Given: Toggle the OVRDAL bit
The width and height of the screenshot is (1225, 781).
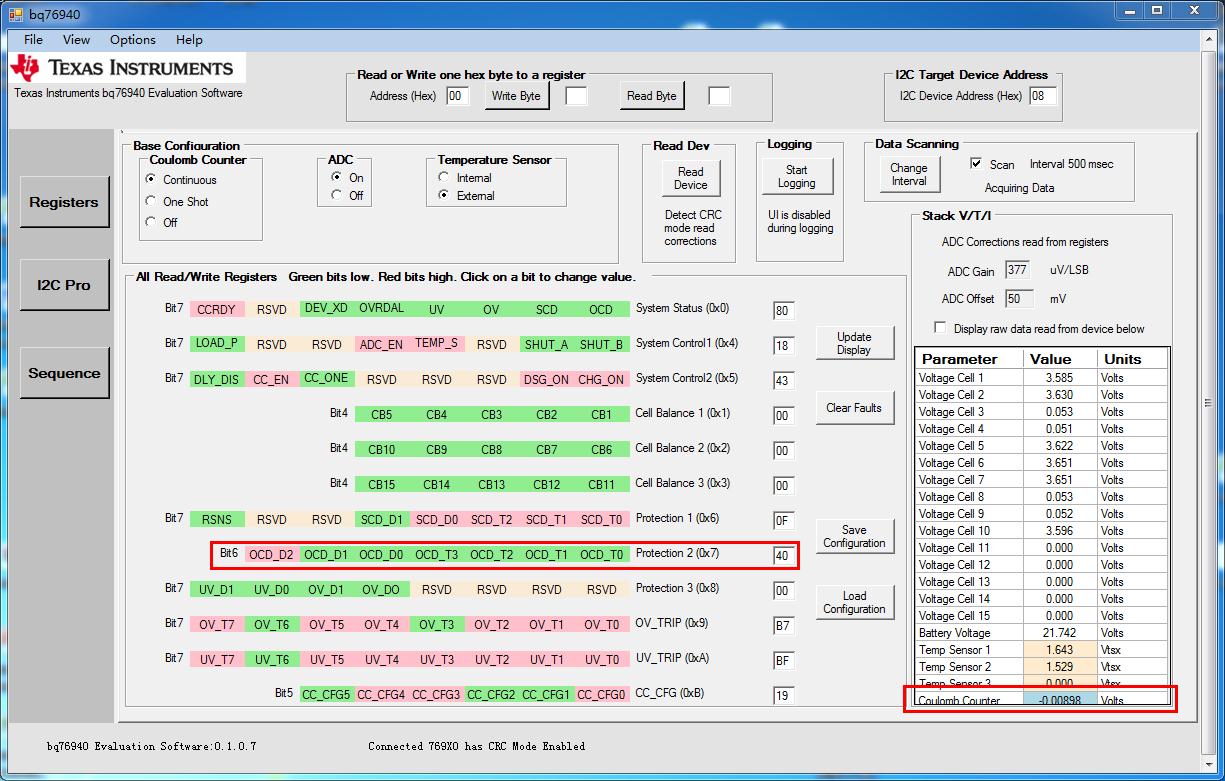Looking at the screenshot, I should tap(382, 309).
